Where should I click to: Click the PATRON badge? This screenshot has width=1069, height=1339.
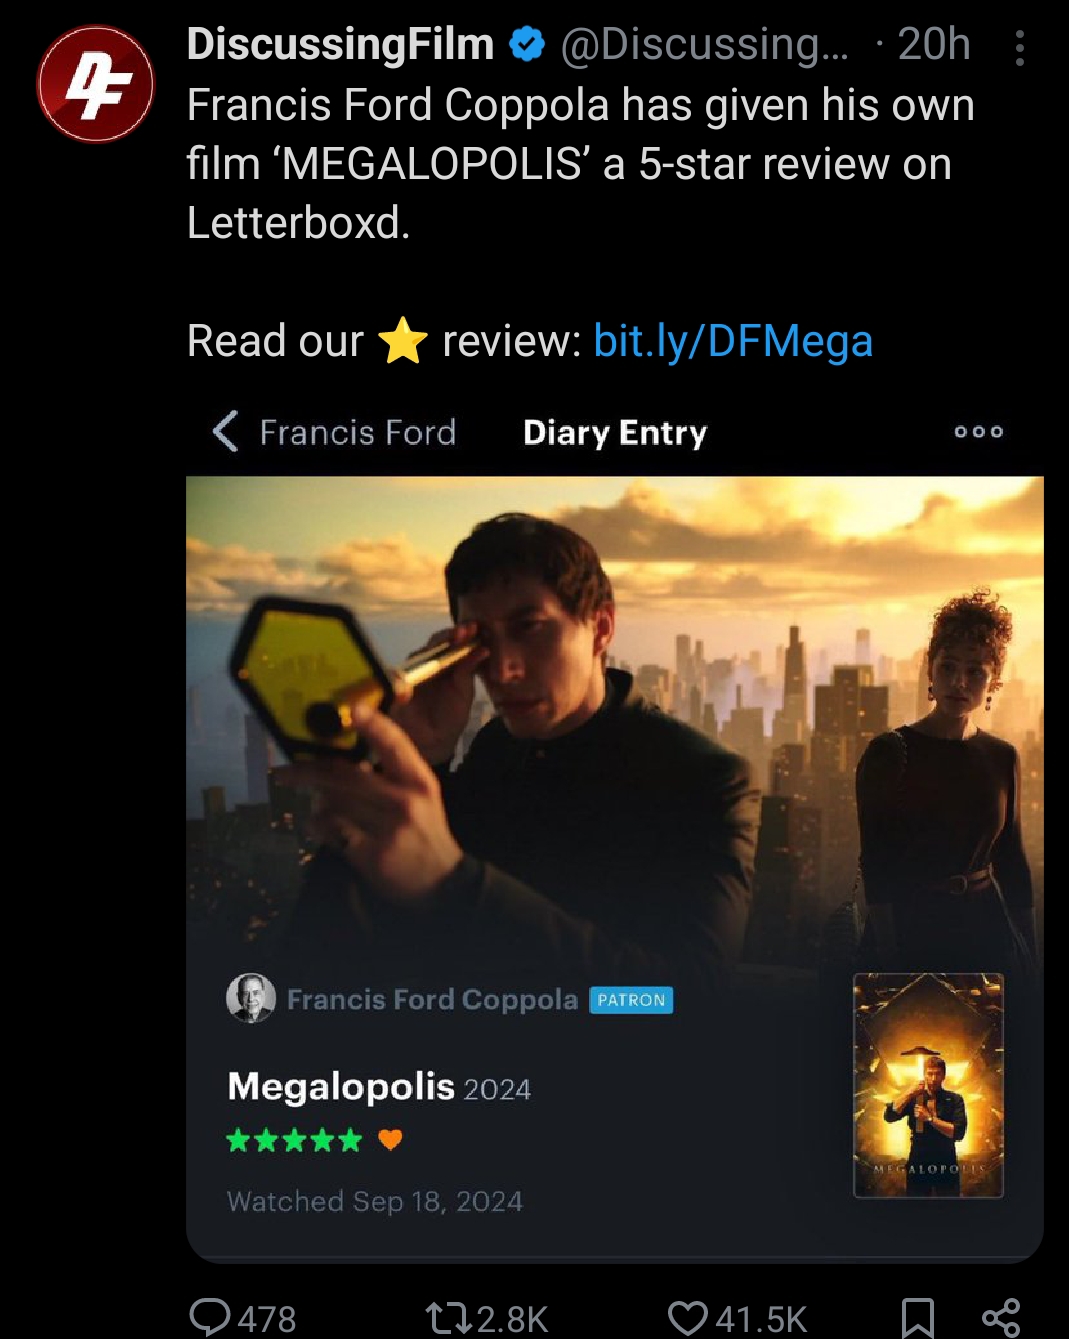click(x=631, y=1000)
